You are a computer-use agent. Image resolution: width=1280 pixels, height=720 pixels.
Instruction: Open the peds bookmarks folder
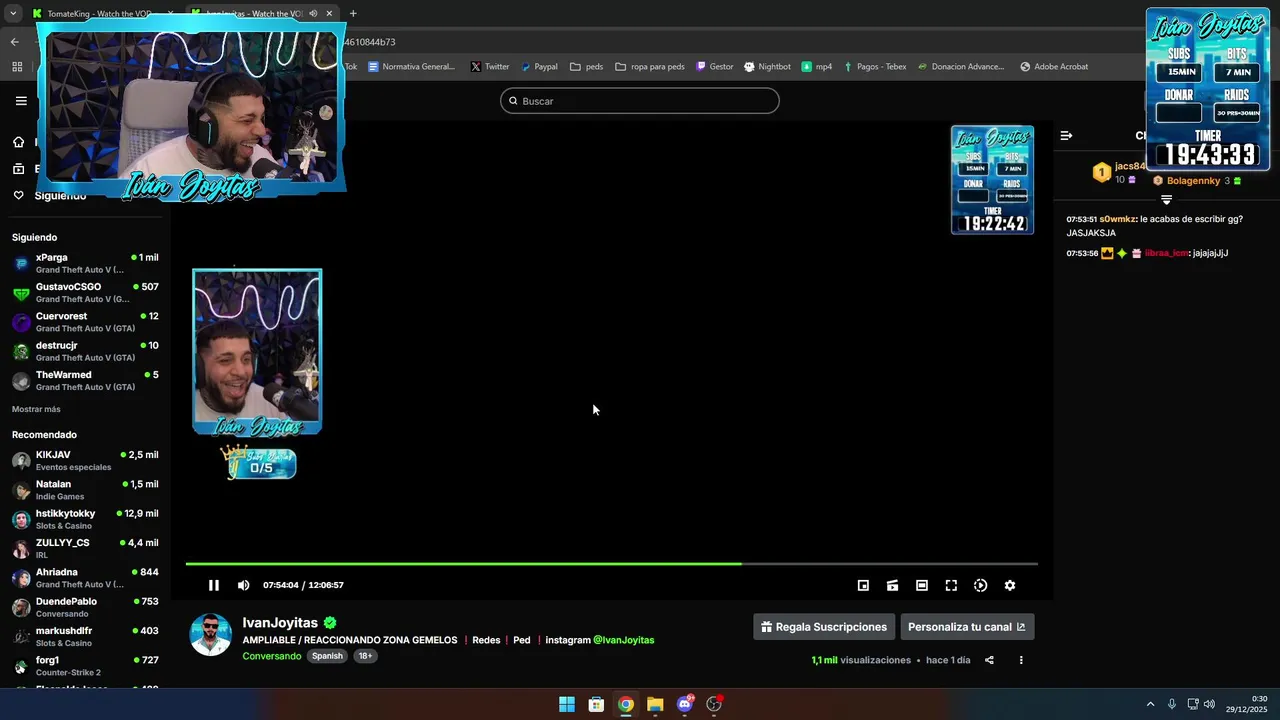[587, 67]
